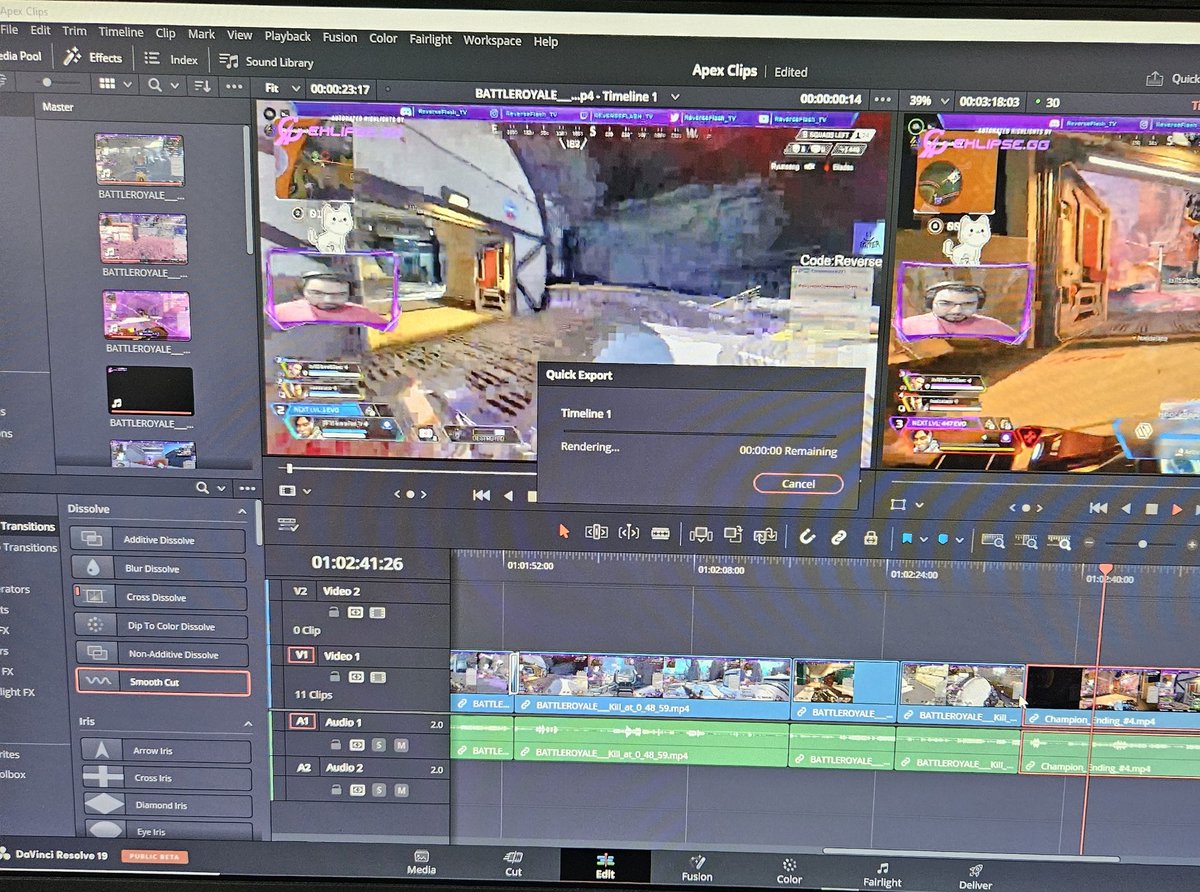Open the Sound Library panel
Image resolution: width=1200 pixels, height=892 pixels.
pos(266,61)
